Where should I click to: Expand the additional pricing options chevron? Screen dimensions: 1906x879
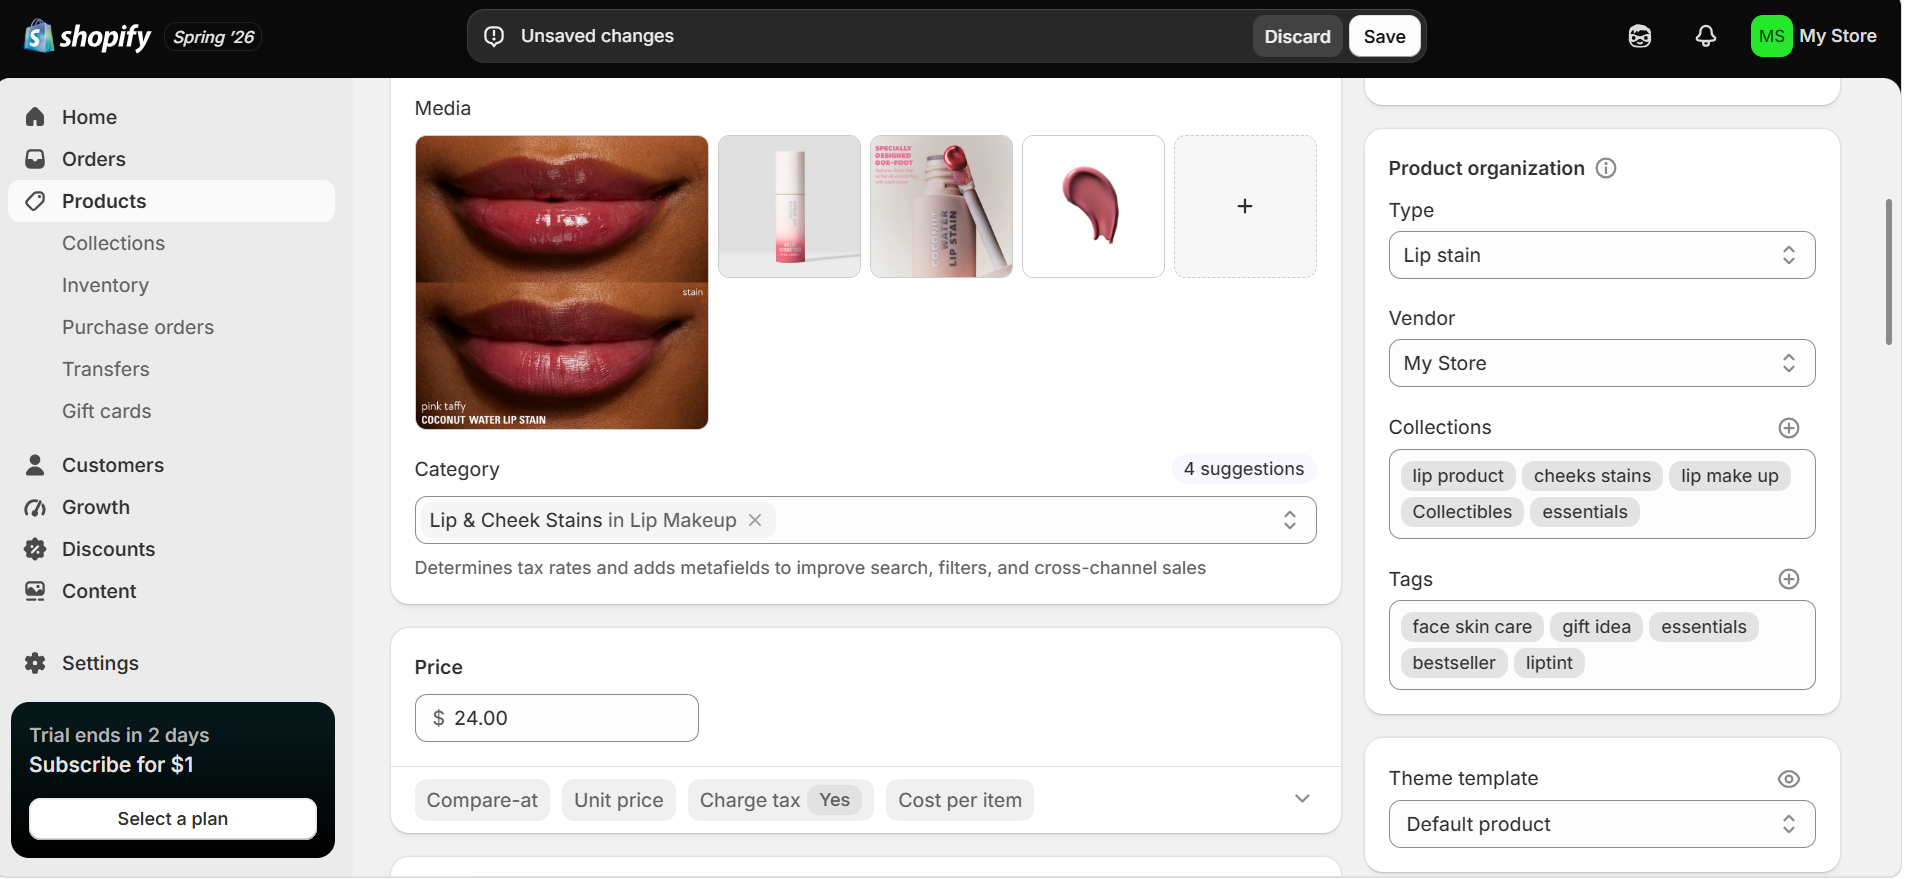click(1302, 798)
